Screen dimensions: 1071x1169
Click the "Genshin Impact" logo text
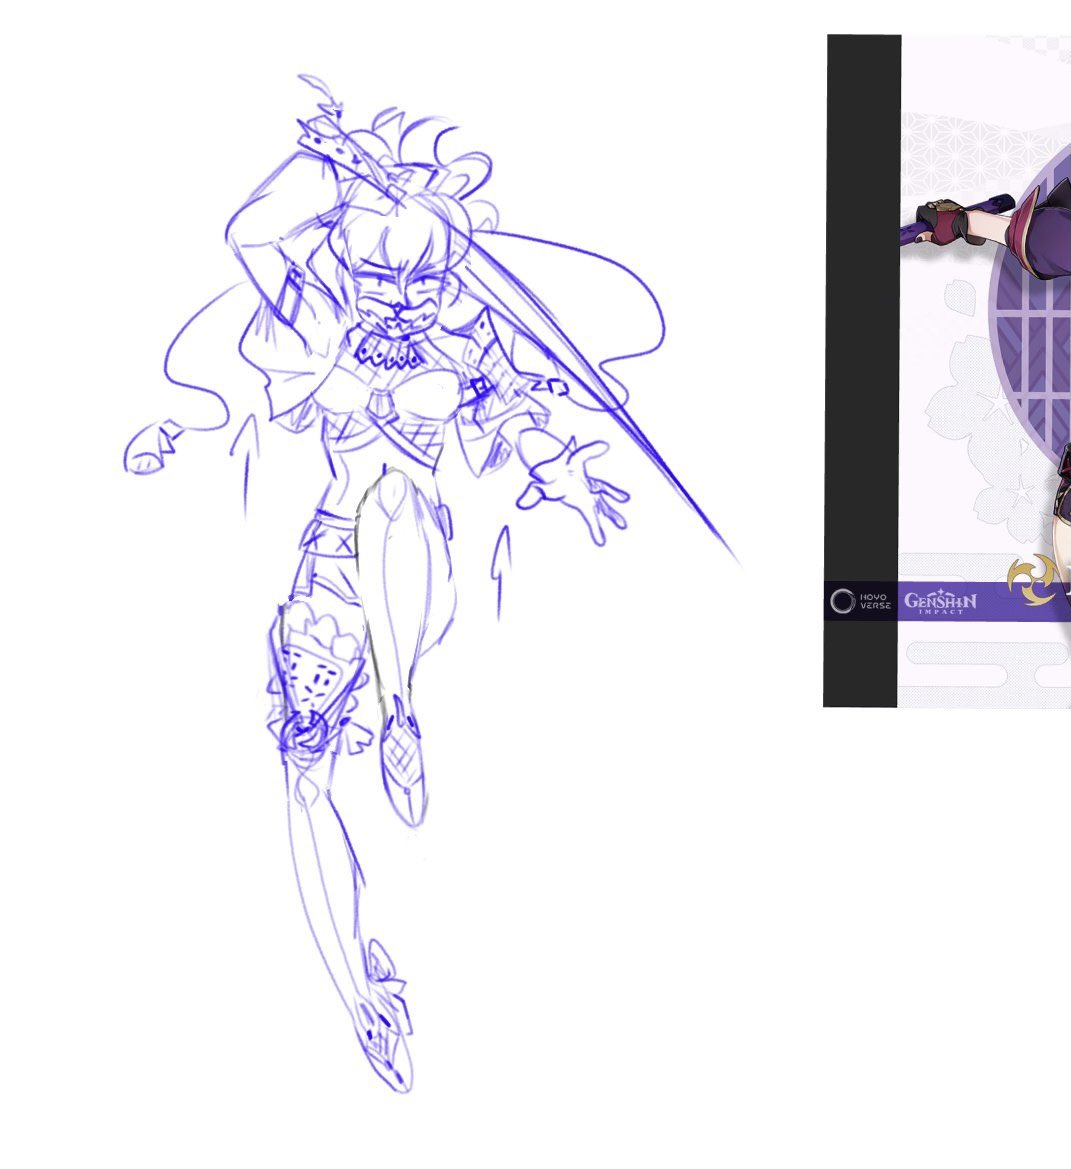coord(940,602)
